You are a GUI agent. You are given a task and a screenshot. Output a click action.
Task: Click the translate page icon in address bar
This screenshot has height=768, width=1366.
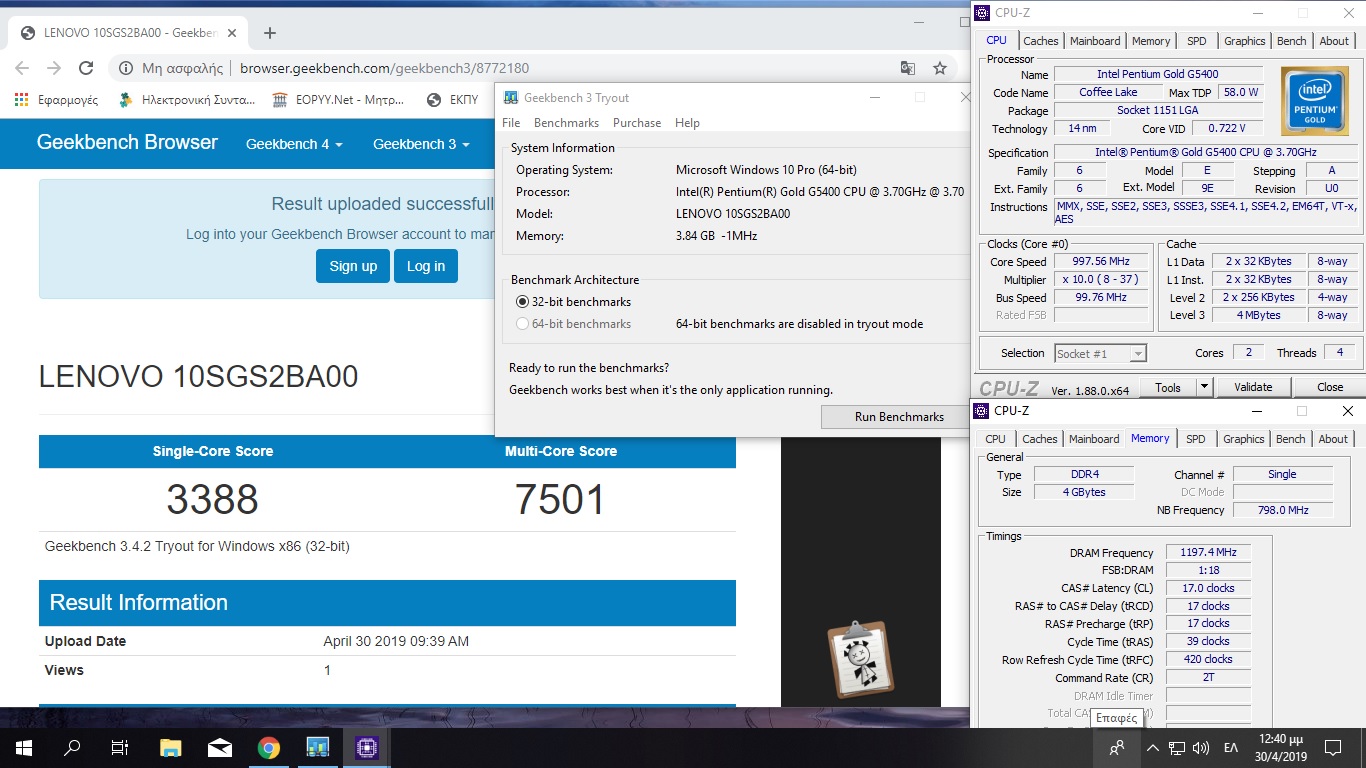(907, 68)
